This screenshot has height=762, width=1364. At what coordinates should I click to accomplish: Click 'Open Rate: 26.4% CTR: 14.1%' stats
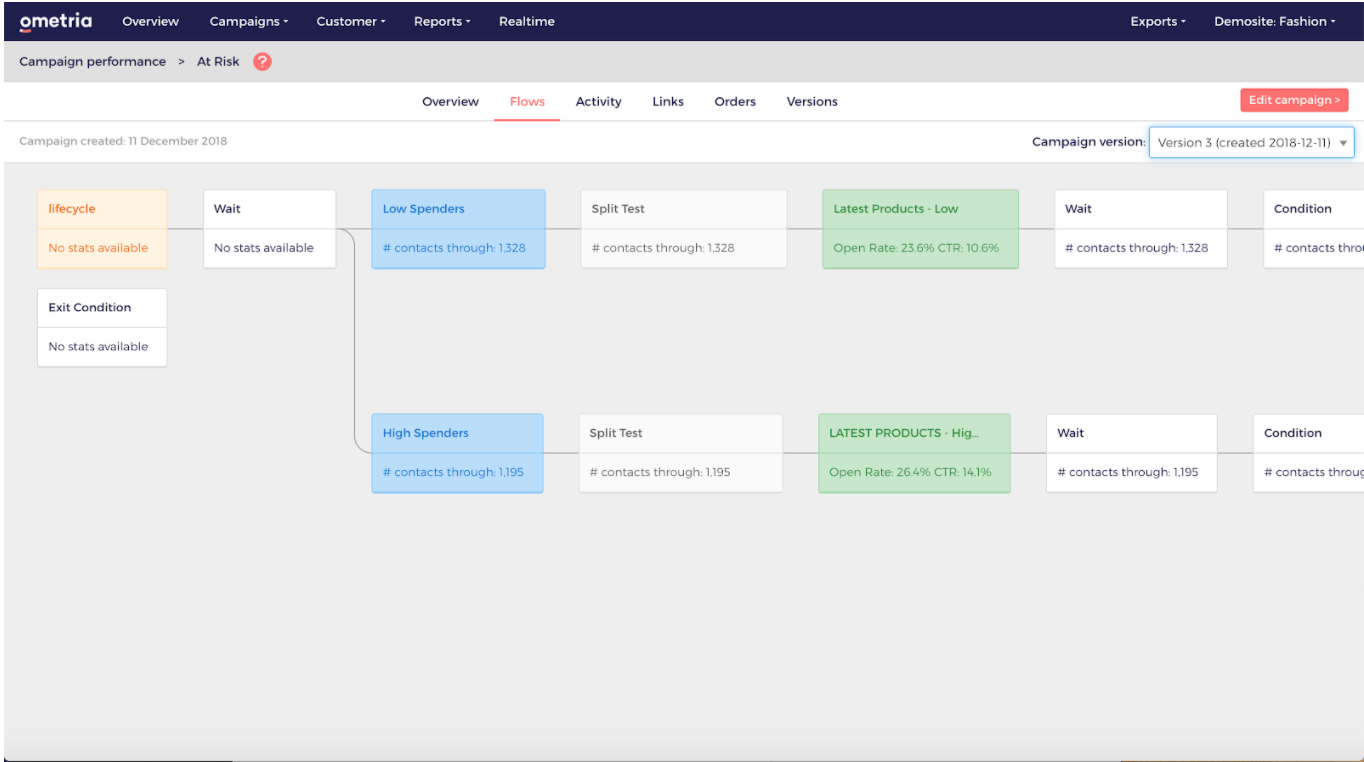910,472
